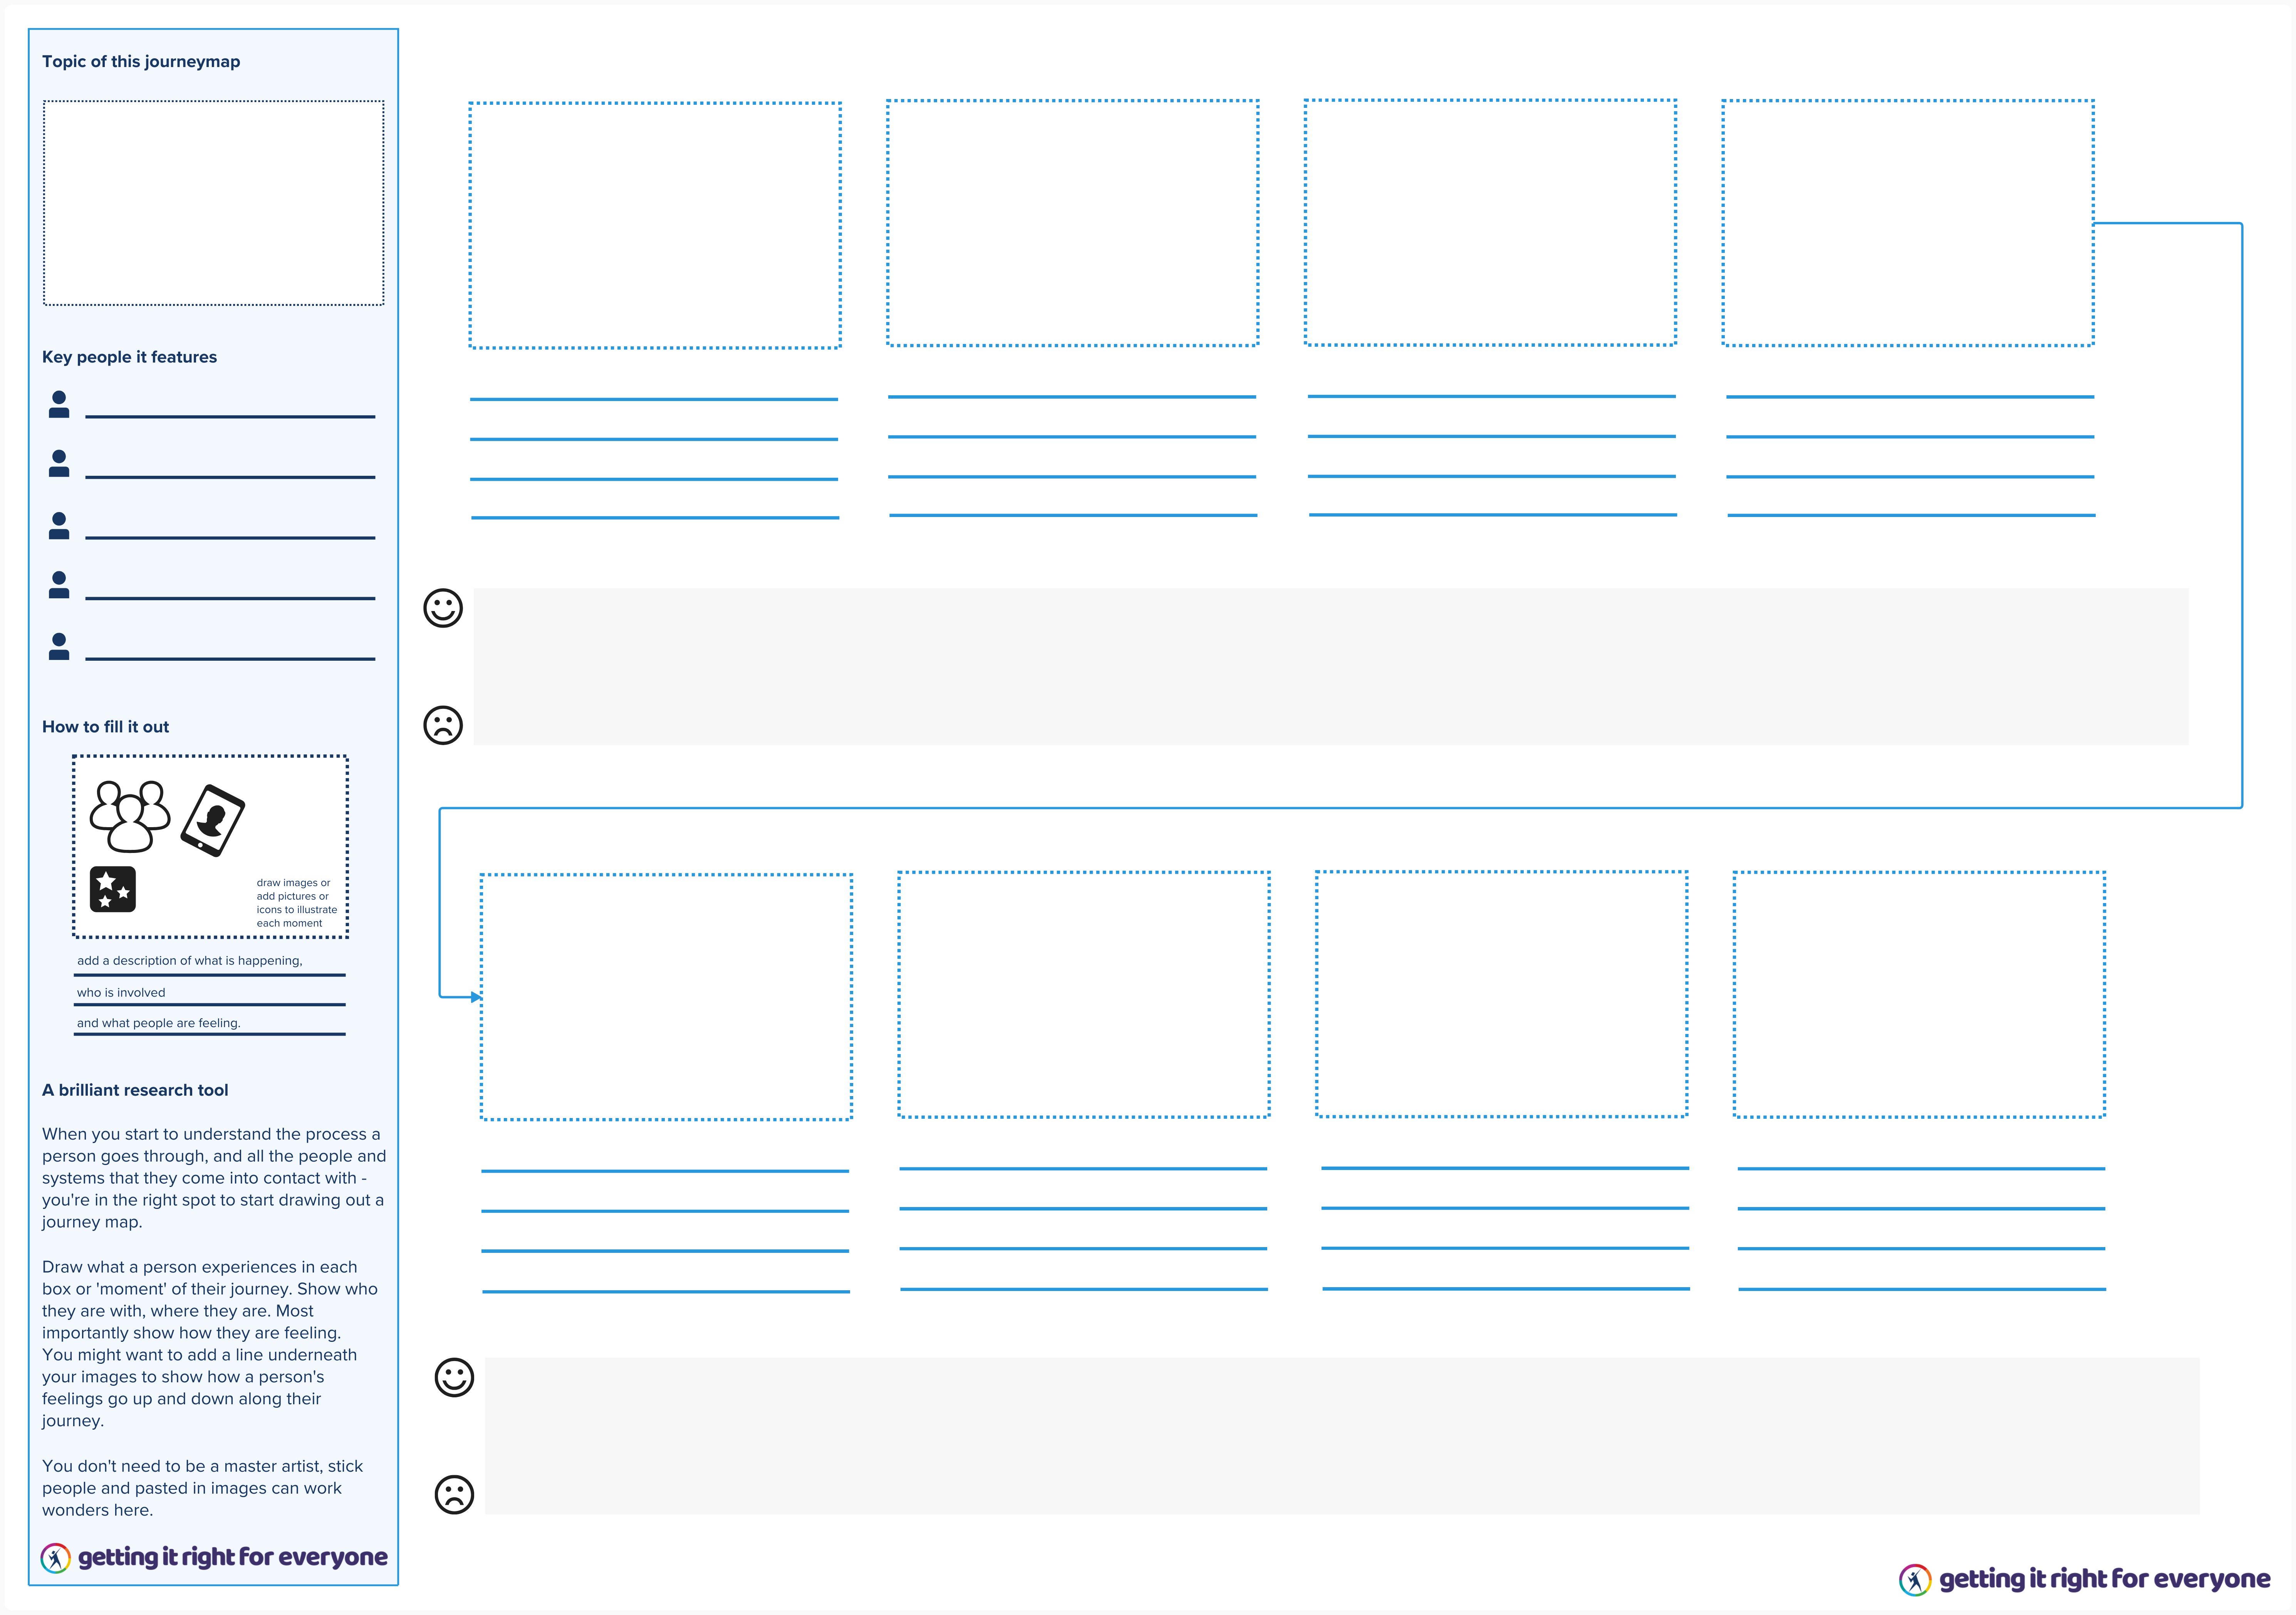Click the 'Key people it features' heading
2296x1615 pixels.
[x=129, y=357]
